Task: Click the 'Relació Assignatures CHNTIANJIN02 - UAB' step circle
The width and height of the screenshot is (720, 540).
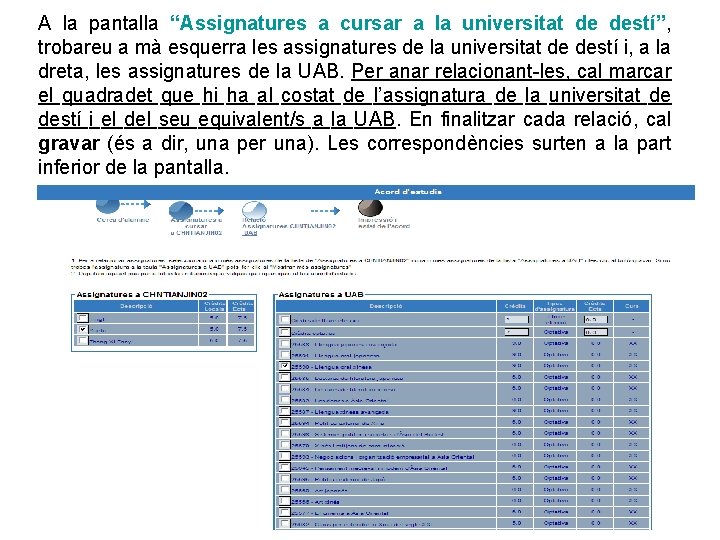Action: [254, 211]
